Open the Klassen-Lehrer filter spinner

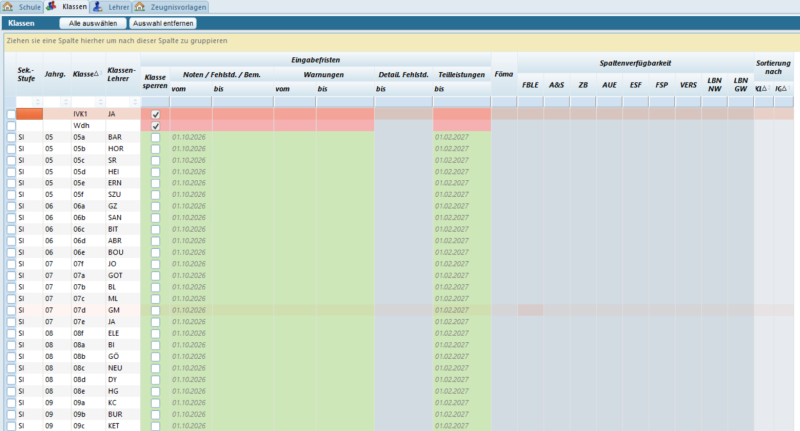135,102
